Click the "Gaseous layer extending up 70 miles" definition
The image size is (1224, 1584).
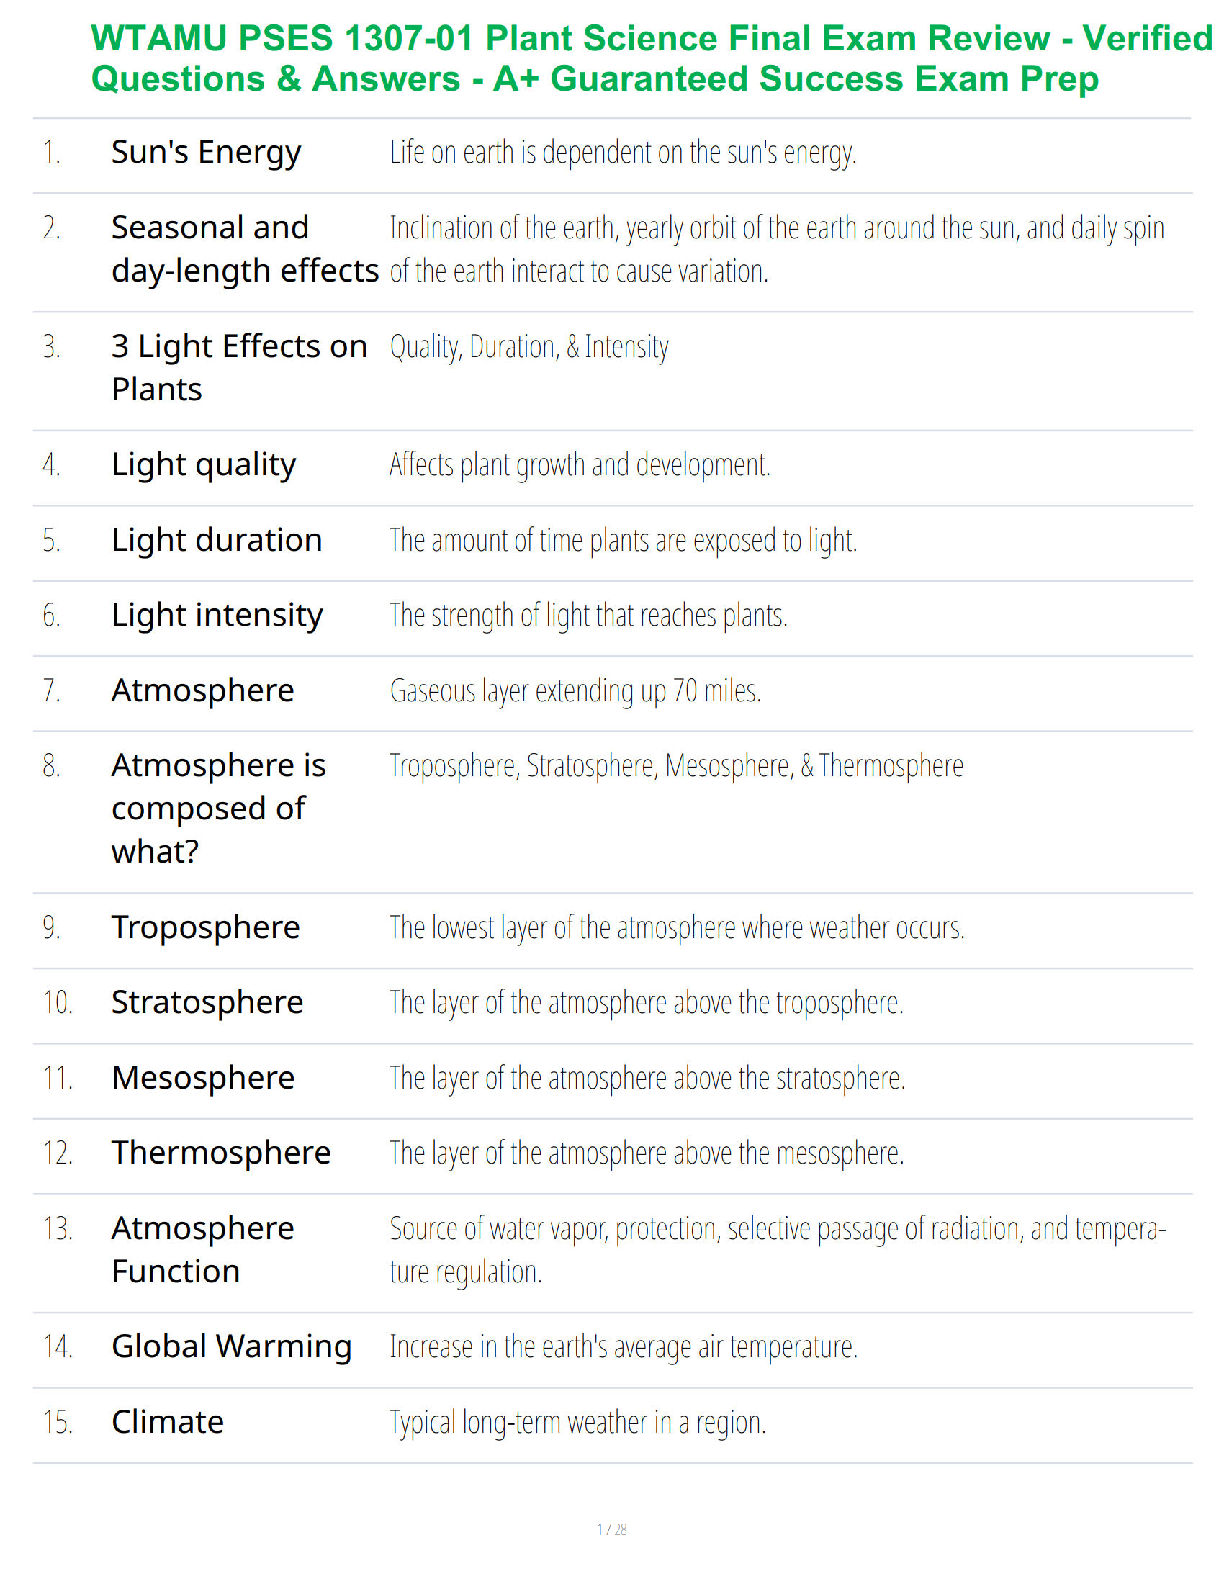tap(575, 691)
